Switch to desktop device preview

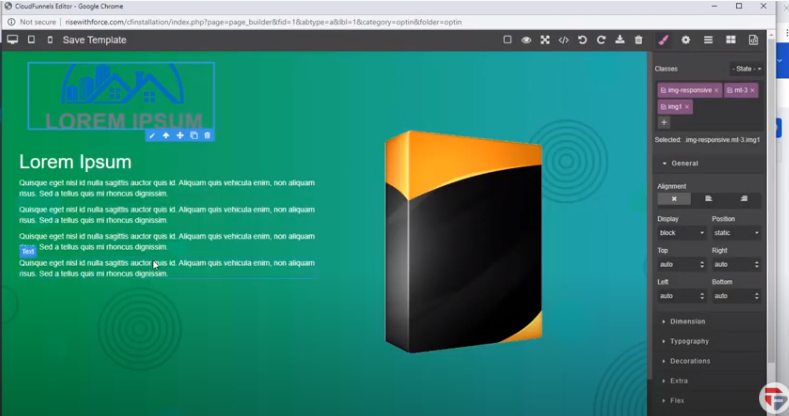[13, 40]
